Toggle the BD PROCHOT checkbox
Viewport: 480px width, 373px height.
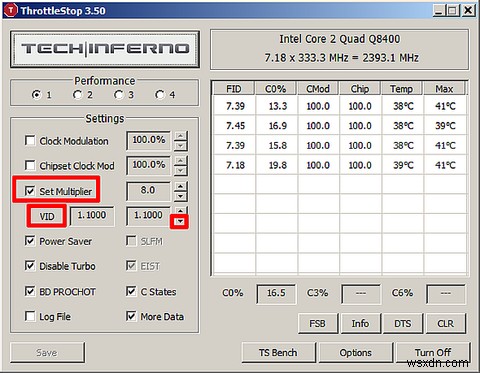pyautogui.click(x=30, y=291)
